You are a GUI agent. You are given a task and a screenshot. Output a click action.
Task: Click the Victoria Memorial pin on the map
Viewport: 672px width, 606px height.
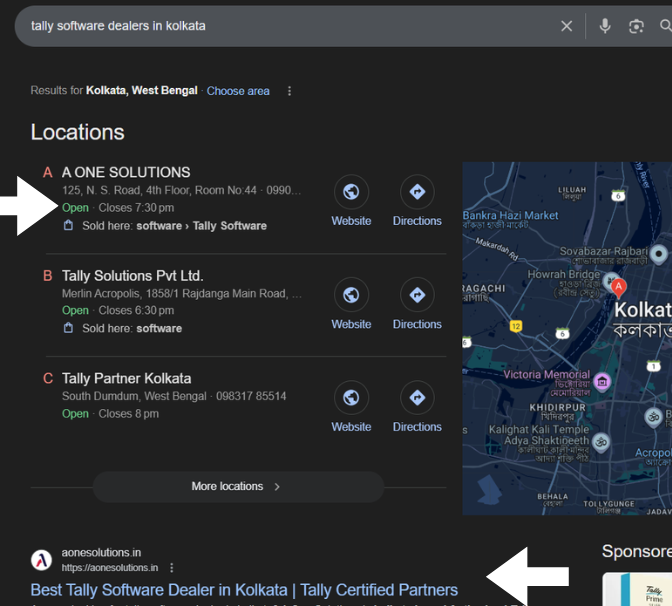602,381
